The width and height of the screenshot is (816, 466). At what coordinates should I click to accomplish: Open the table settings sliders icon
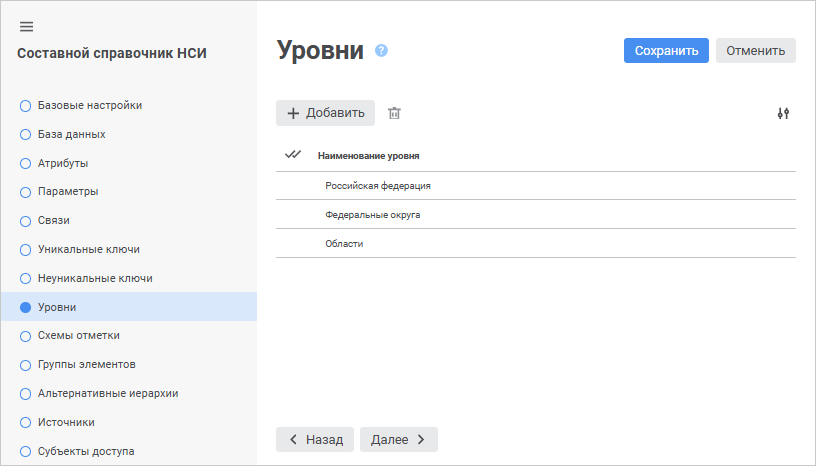click(x=783, y=114)
